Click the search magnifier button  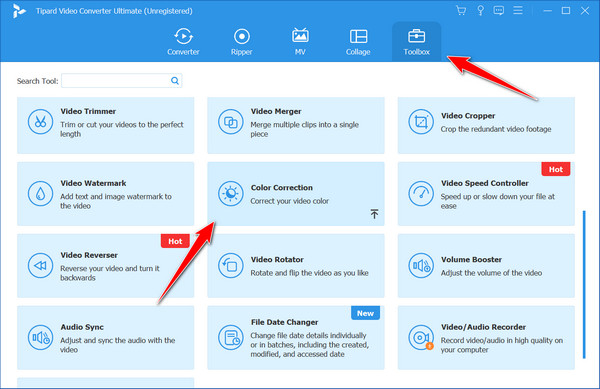[x=175, y=81]
